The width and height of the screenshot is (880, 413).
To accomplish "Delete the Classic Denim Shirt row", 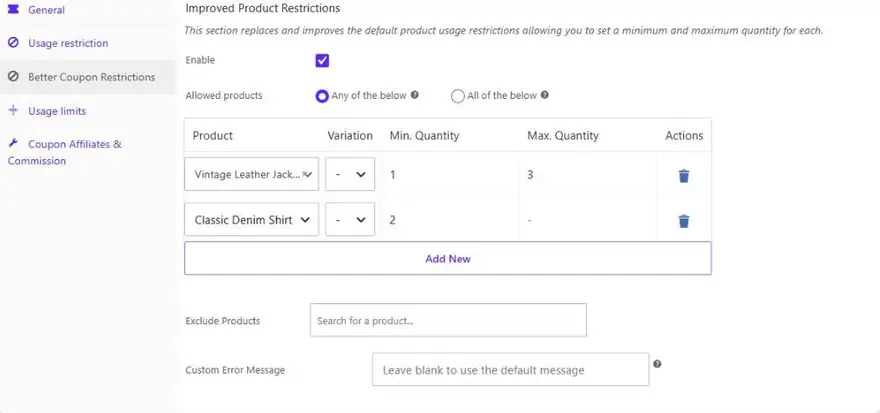I will pyautogui.click(x=684, y=221).
